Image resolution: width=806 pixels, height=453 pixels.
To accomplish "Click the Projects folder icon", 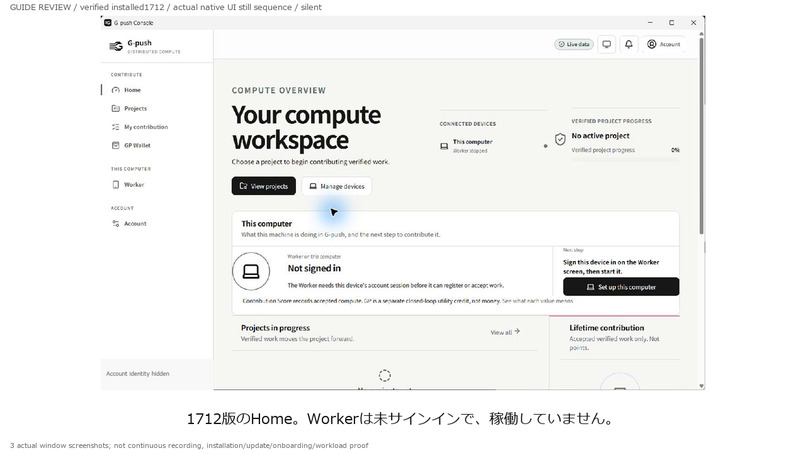I will [x=116, y=108].
